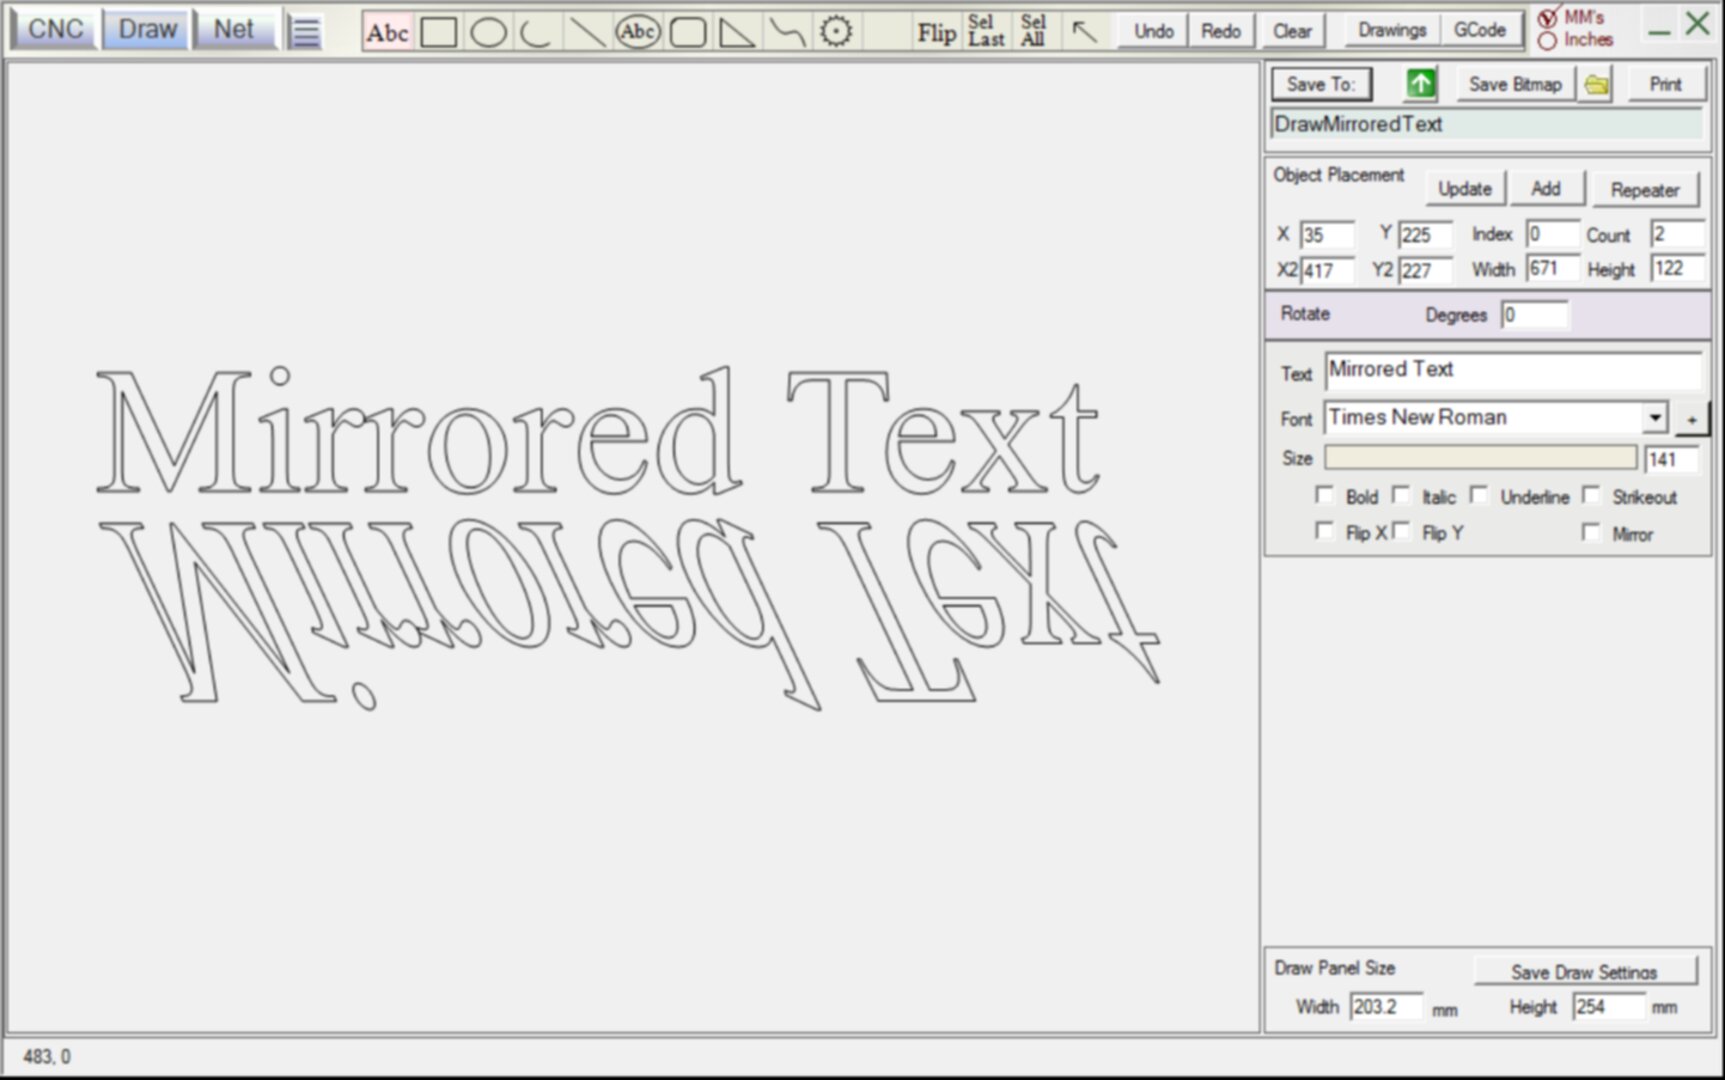Enable the Italic checkbox

pos(1401,495)
